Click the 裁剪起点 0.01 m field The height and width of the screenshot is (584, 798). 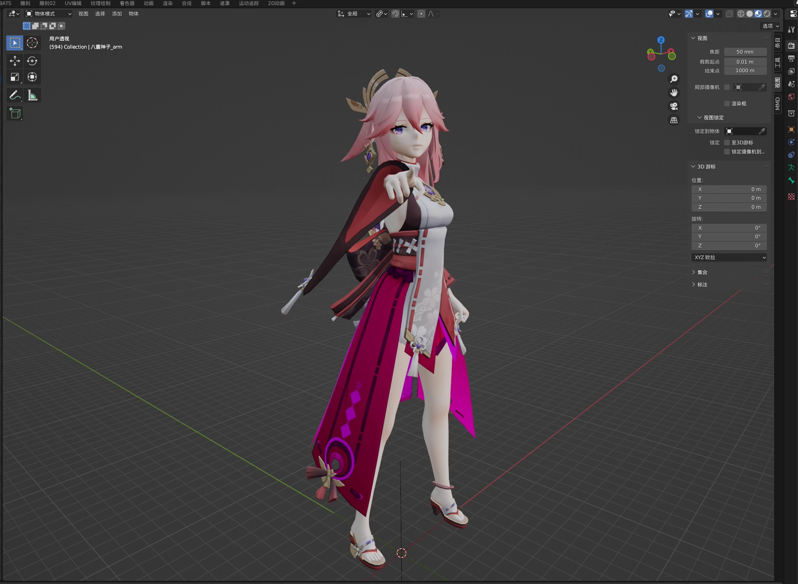[745, 62]
